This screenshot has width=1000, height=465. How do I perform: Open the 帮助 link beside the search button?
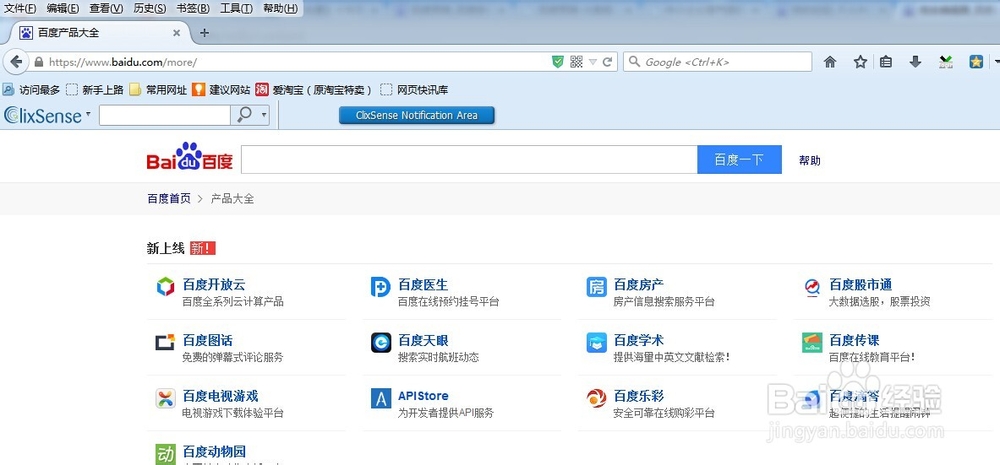coord(809,160)
